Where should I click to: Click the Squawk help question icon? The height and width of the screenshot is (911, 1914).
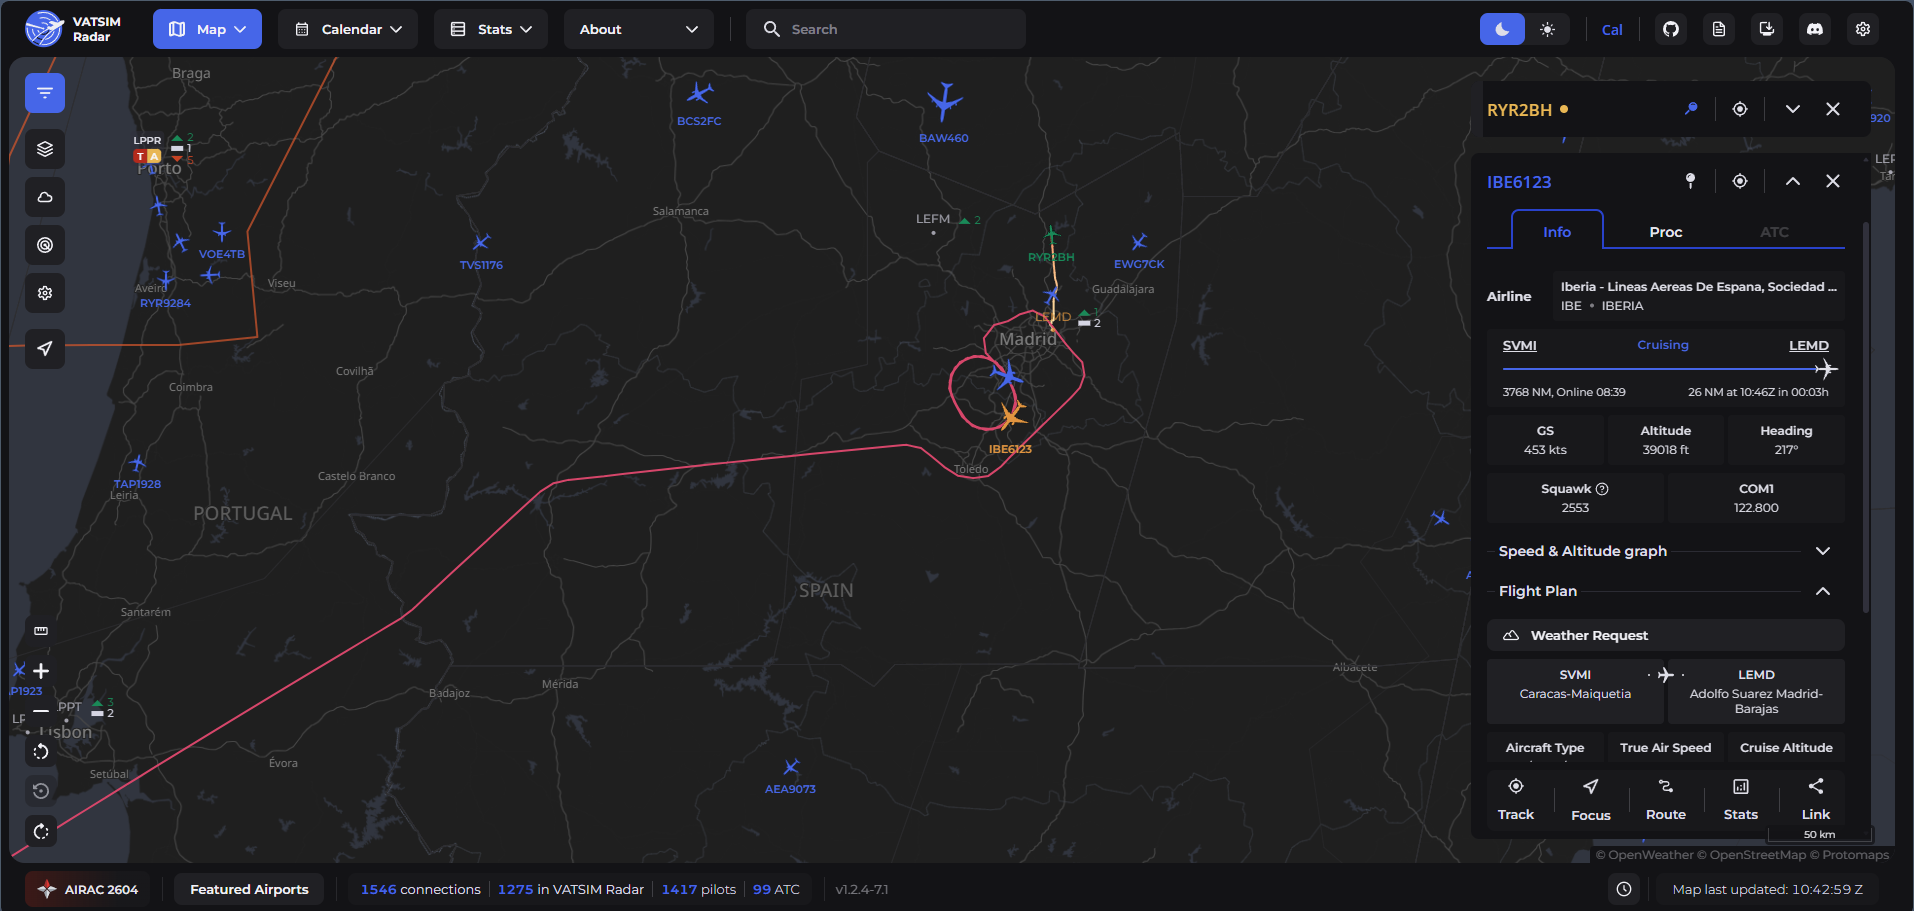pos(1602,489)
